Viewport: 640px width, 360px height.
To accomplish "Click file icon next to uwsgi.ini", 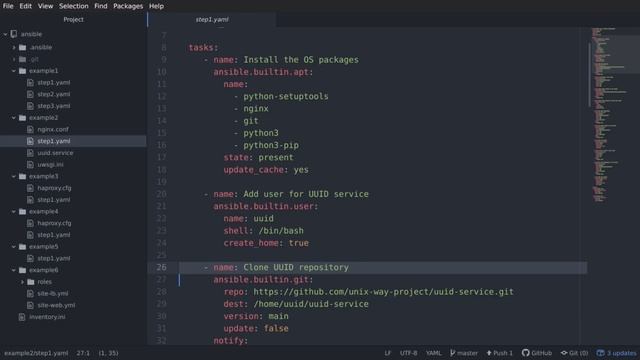I will point(30,165).
